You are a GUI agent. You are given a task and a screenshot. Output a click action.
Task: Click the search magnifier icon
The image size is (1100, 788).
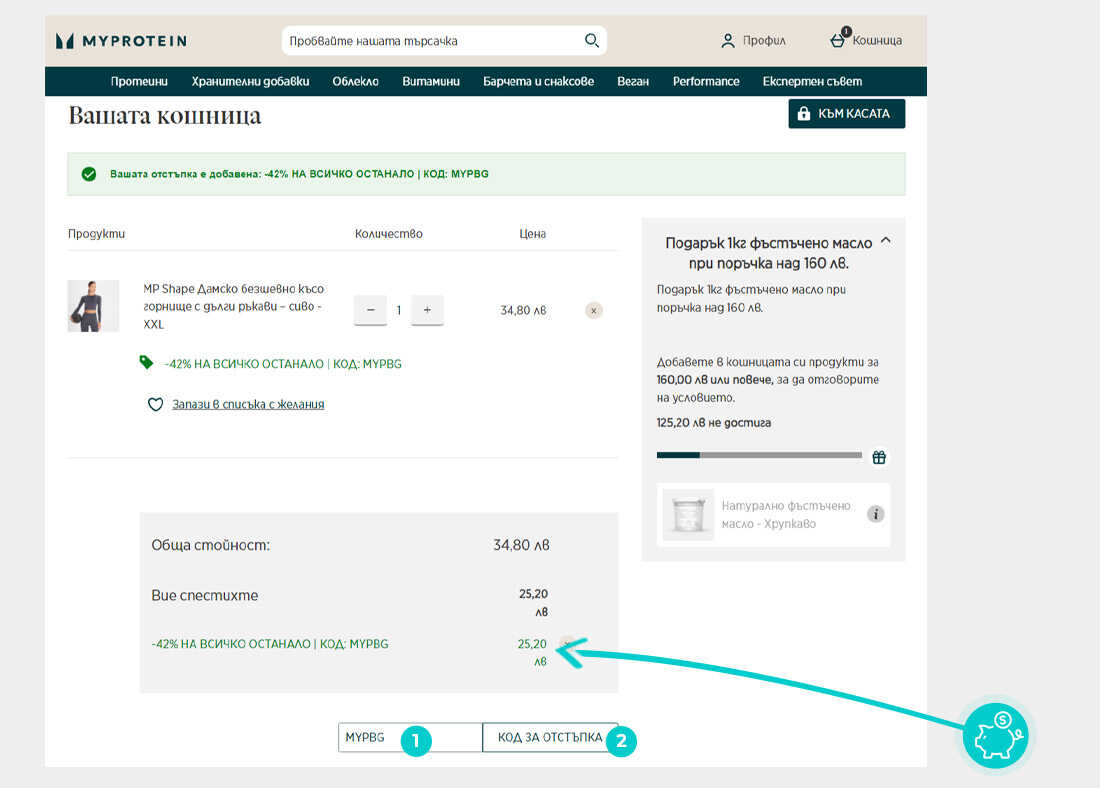click(x=591, y=41)
